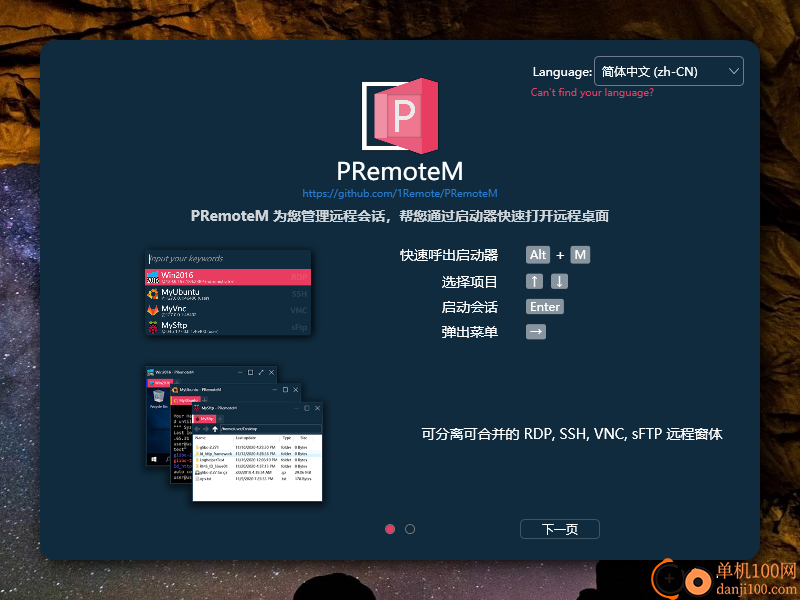This screenshot has width=800, height=600.
Task: Click the up arrow key icon
Action: tap(534, 281)
